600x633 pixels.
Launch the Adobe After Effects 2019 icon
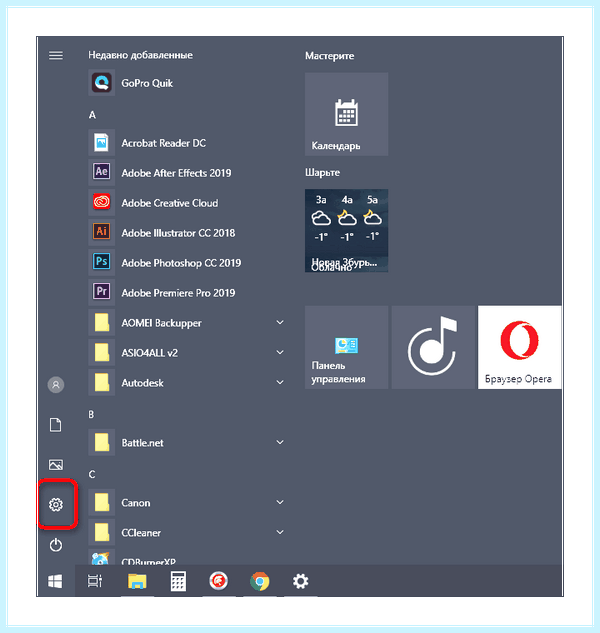[101, 173]
